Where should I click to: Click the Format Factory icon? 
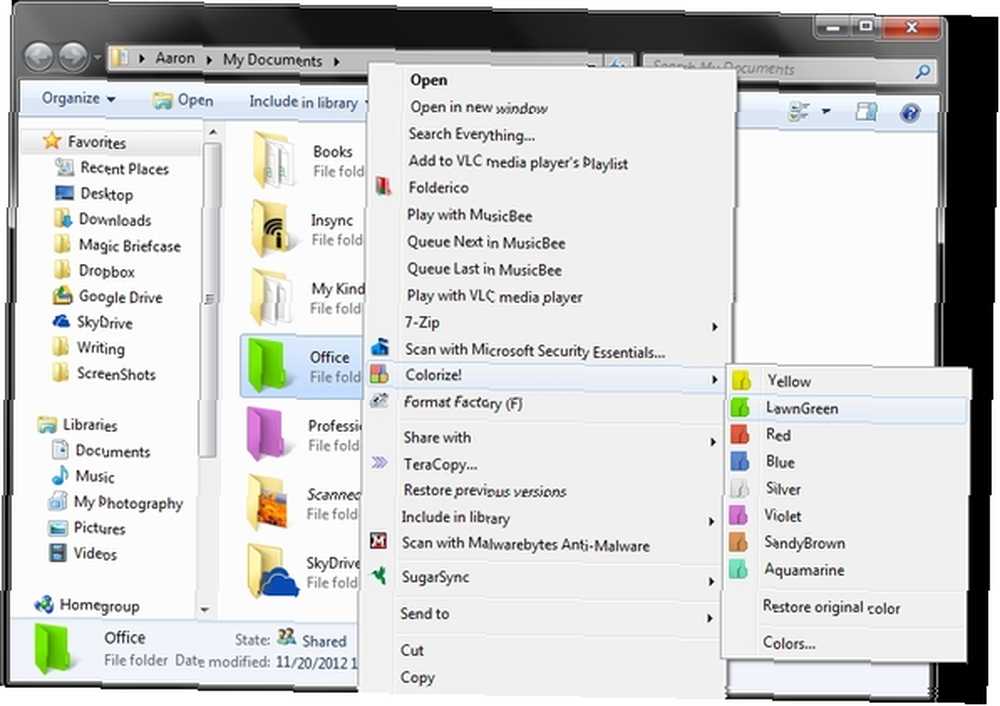point(379,401)
